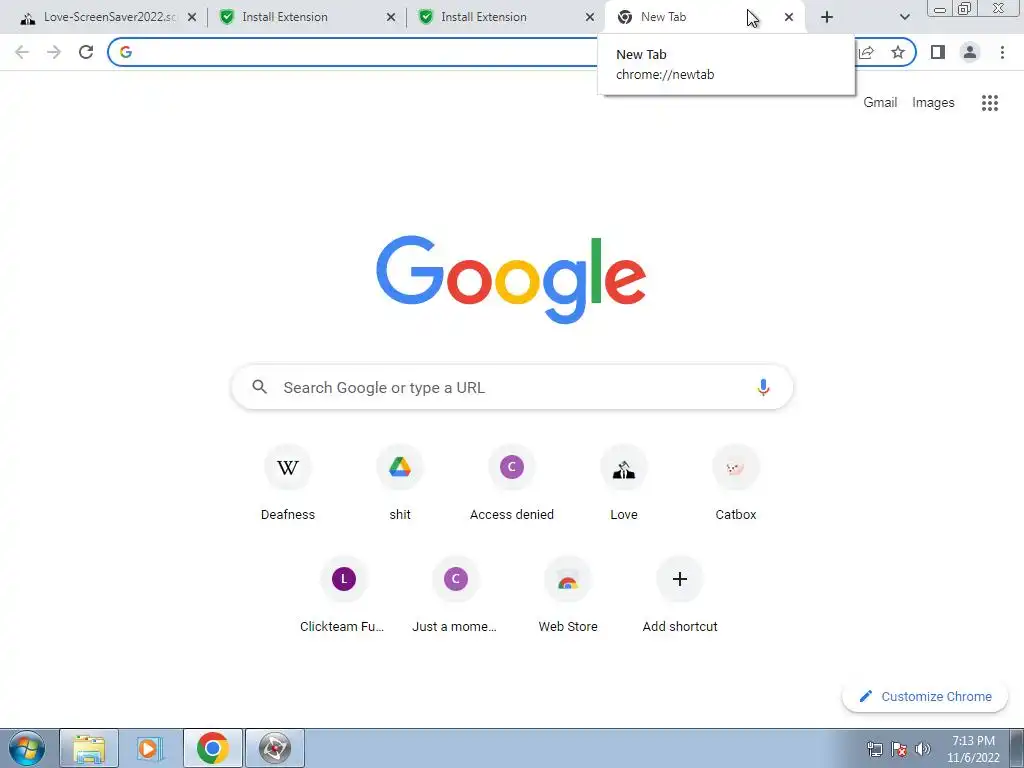Viewport: 1024px width, 768px height.
Task: Focus the Search Google or type URL box
Action: coord(512,387)
